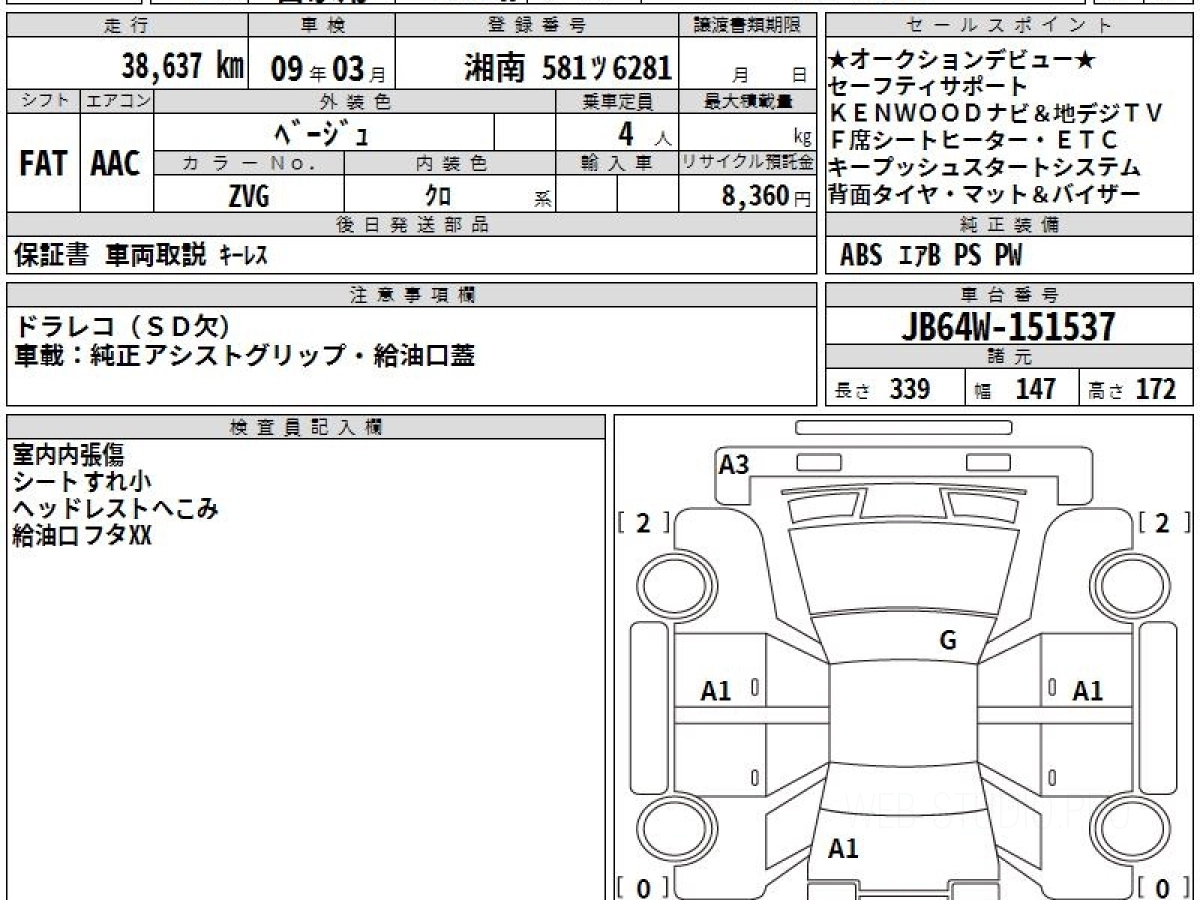The width and height of the screenshot is (1200, 900).
Task: Click the [ 2 ] bracket right of the diagram
Action: [1161, 522]
